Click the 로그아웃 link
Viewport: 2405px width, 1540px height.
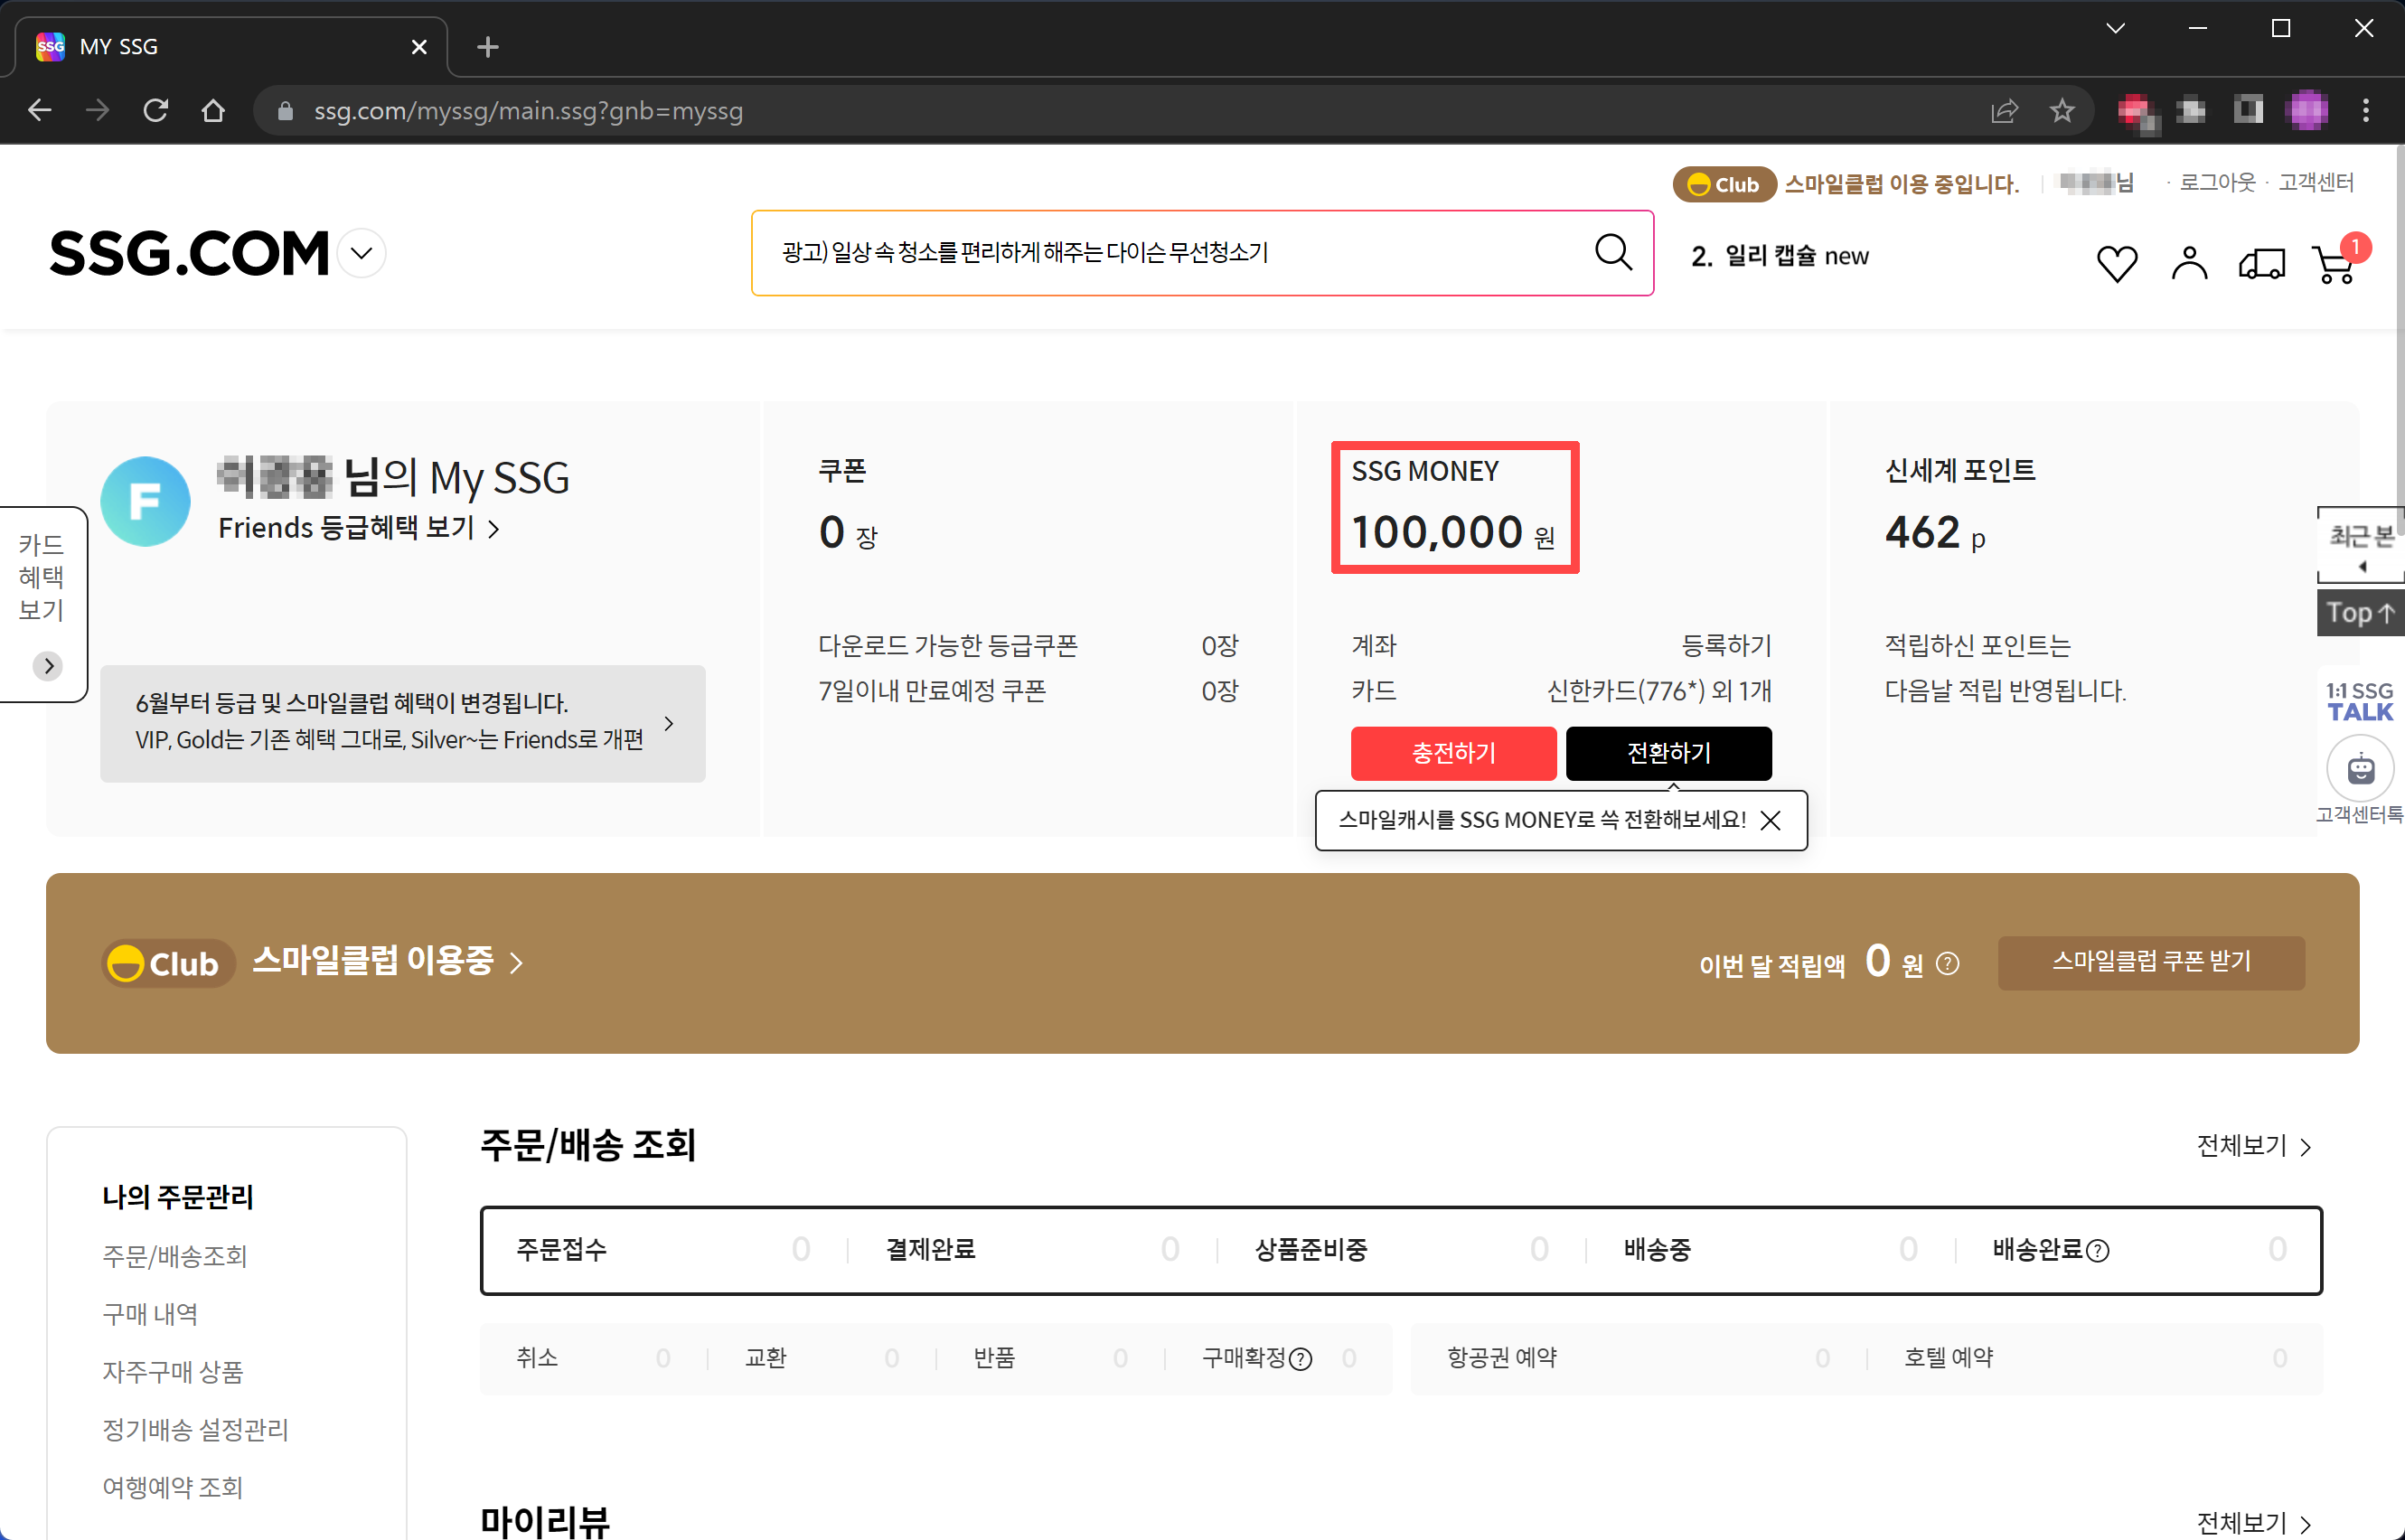coord(2218,183)
